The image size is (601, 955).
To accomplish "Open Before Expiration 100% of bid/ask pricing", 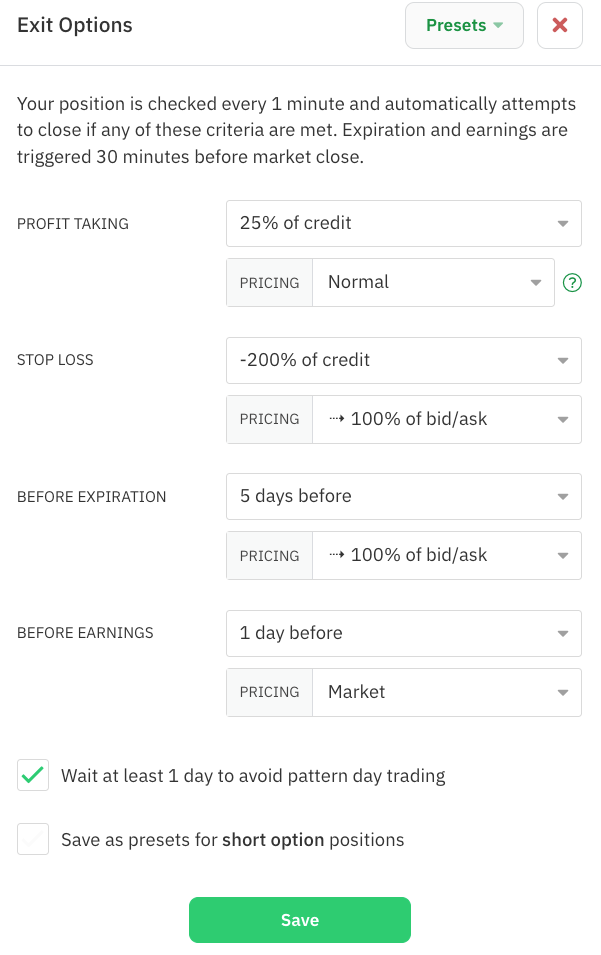I will click(447, 555).
